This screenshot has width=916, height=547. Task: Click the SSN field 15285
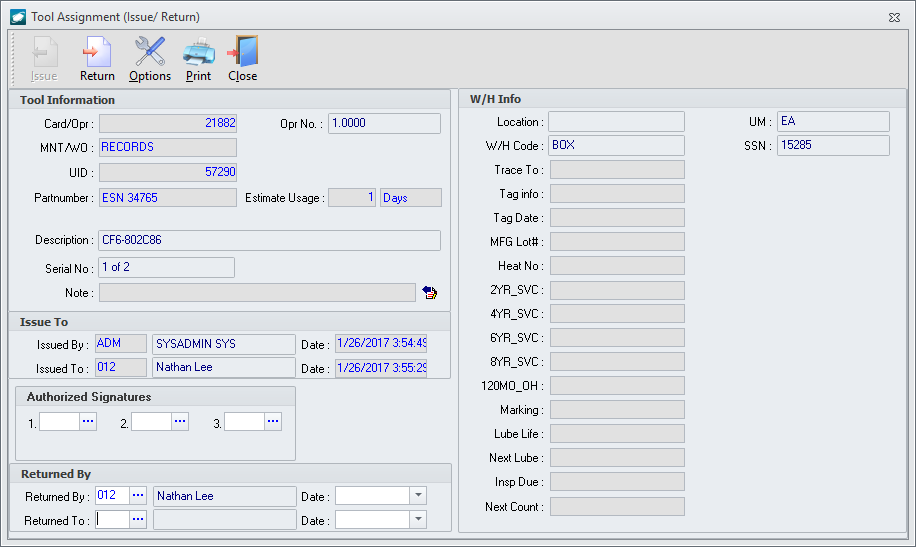(834, 146)
